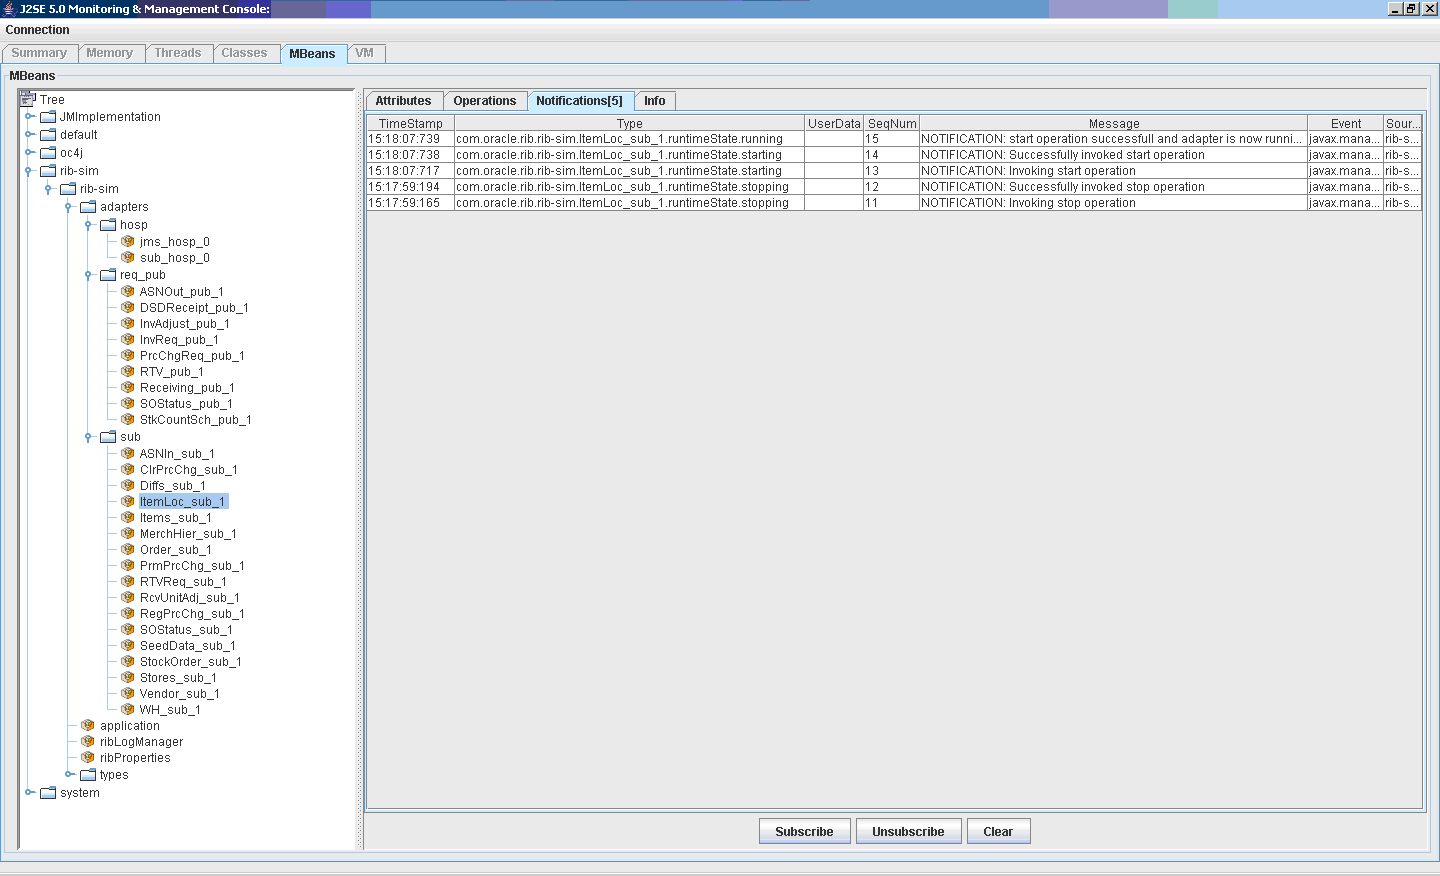
Task: Open the Connection menu
Action: coord(38,30)
